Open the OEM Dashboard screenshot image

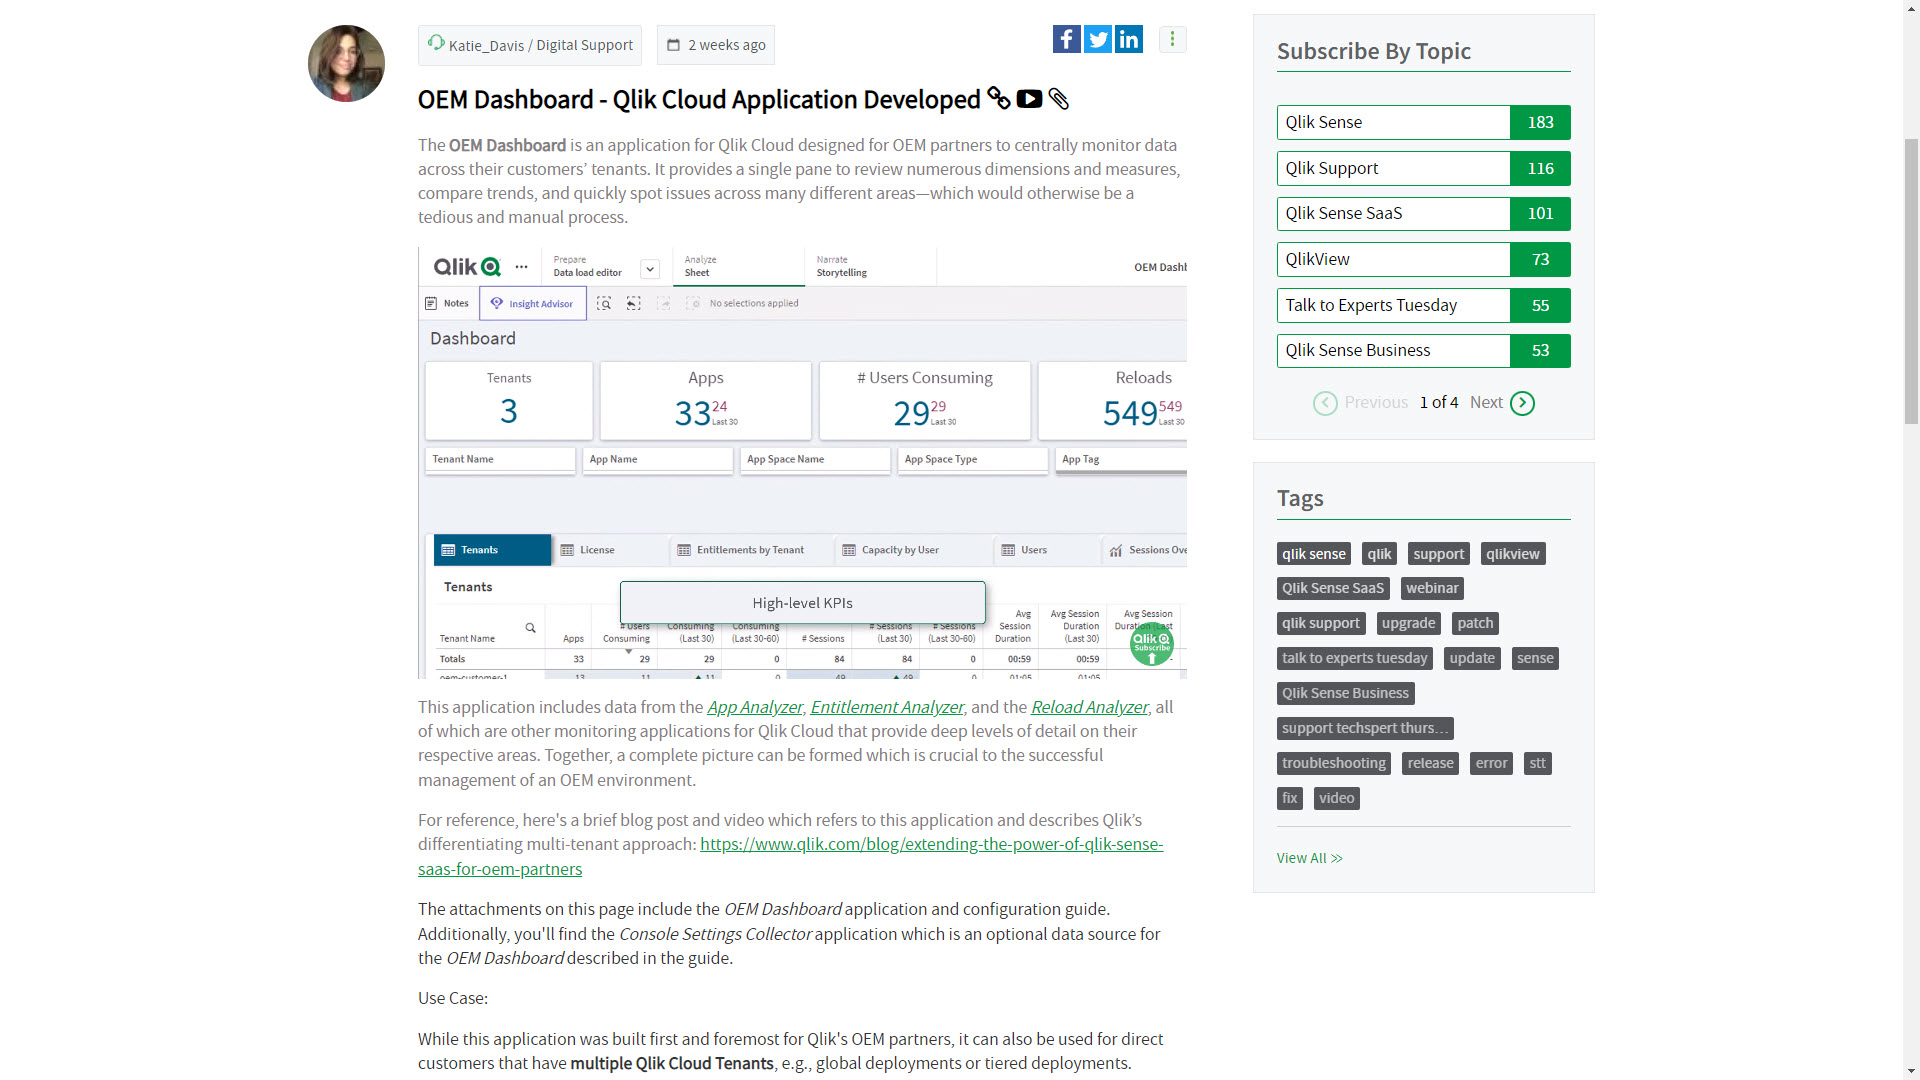click(802, 463)
